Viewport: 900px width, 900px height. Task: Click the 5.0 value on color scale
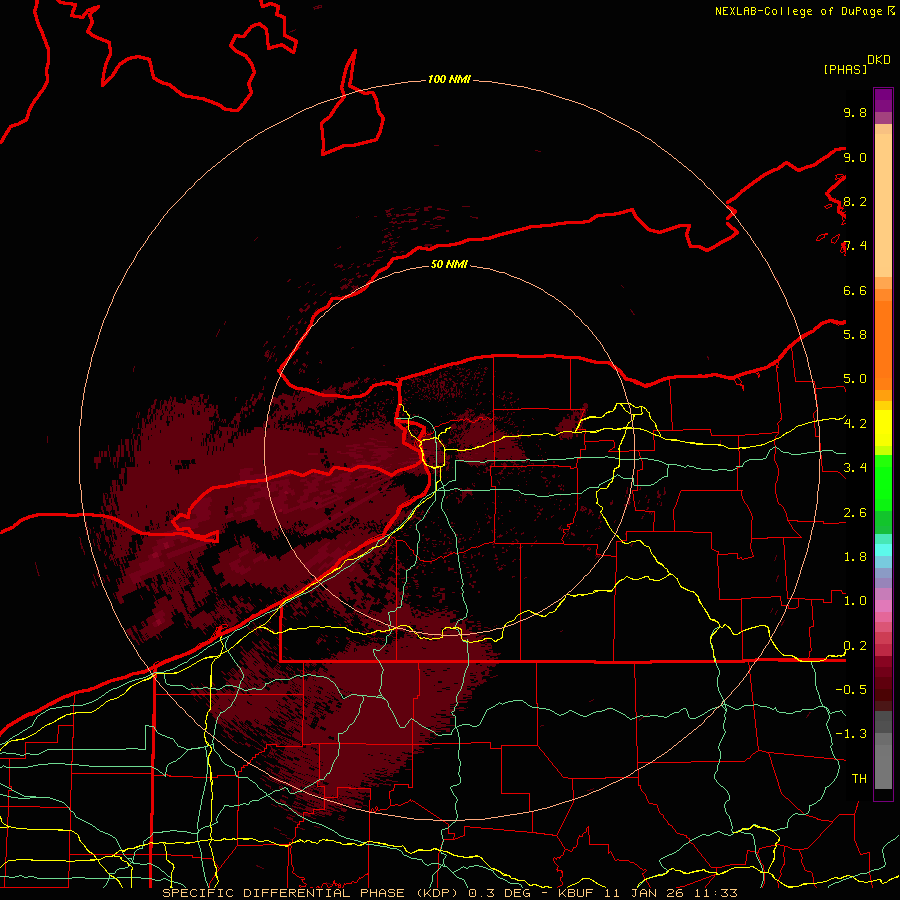click(855, 379)
